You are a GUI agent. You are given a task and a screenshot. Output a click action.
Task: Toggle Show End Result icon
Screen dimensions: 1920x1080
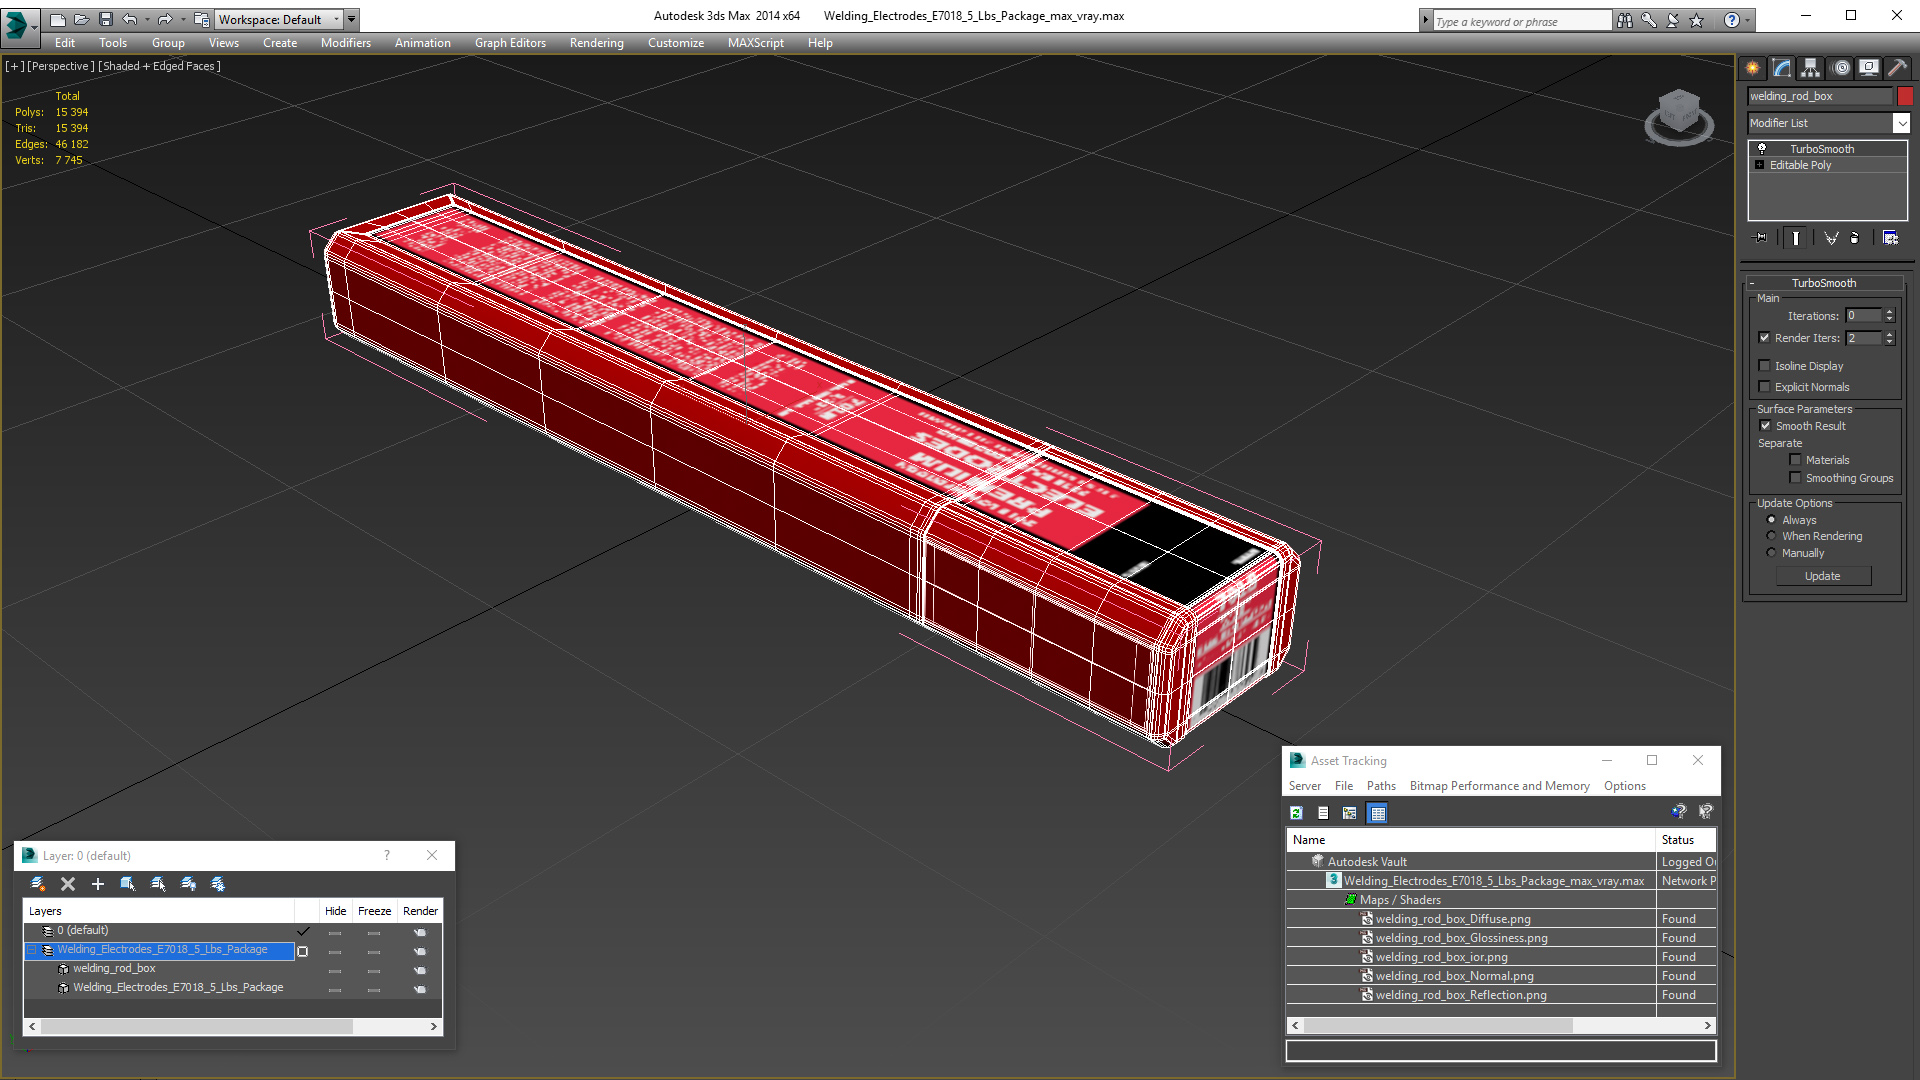pos(1796,238)
